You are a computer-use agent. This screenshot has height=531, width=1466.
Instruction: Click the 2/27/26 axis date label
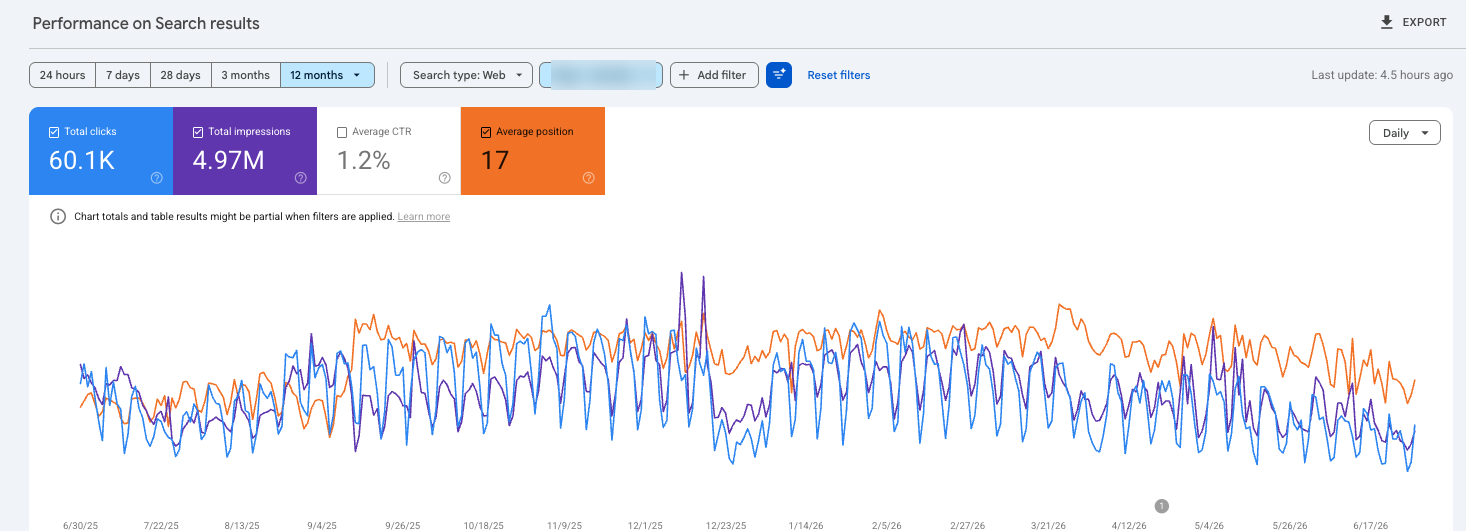click(966, 525)
